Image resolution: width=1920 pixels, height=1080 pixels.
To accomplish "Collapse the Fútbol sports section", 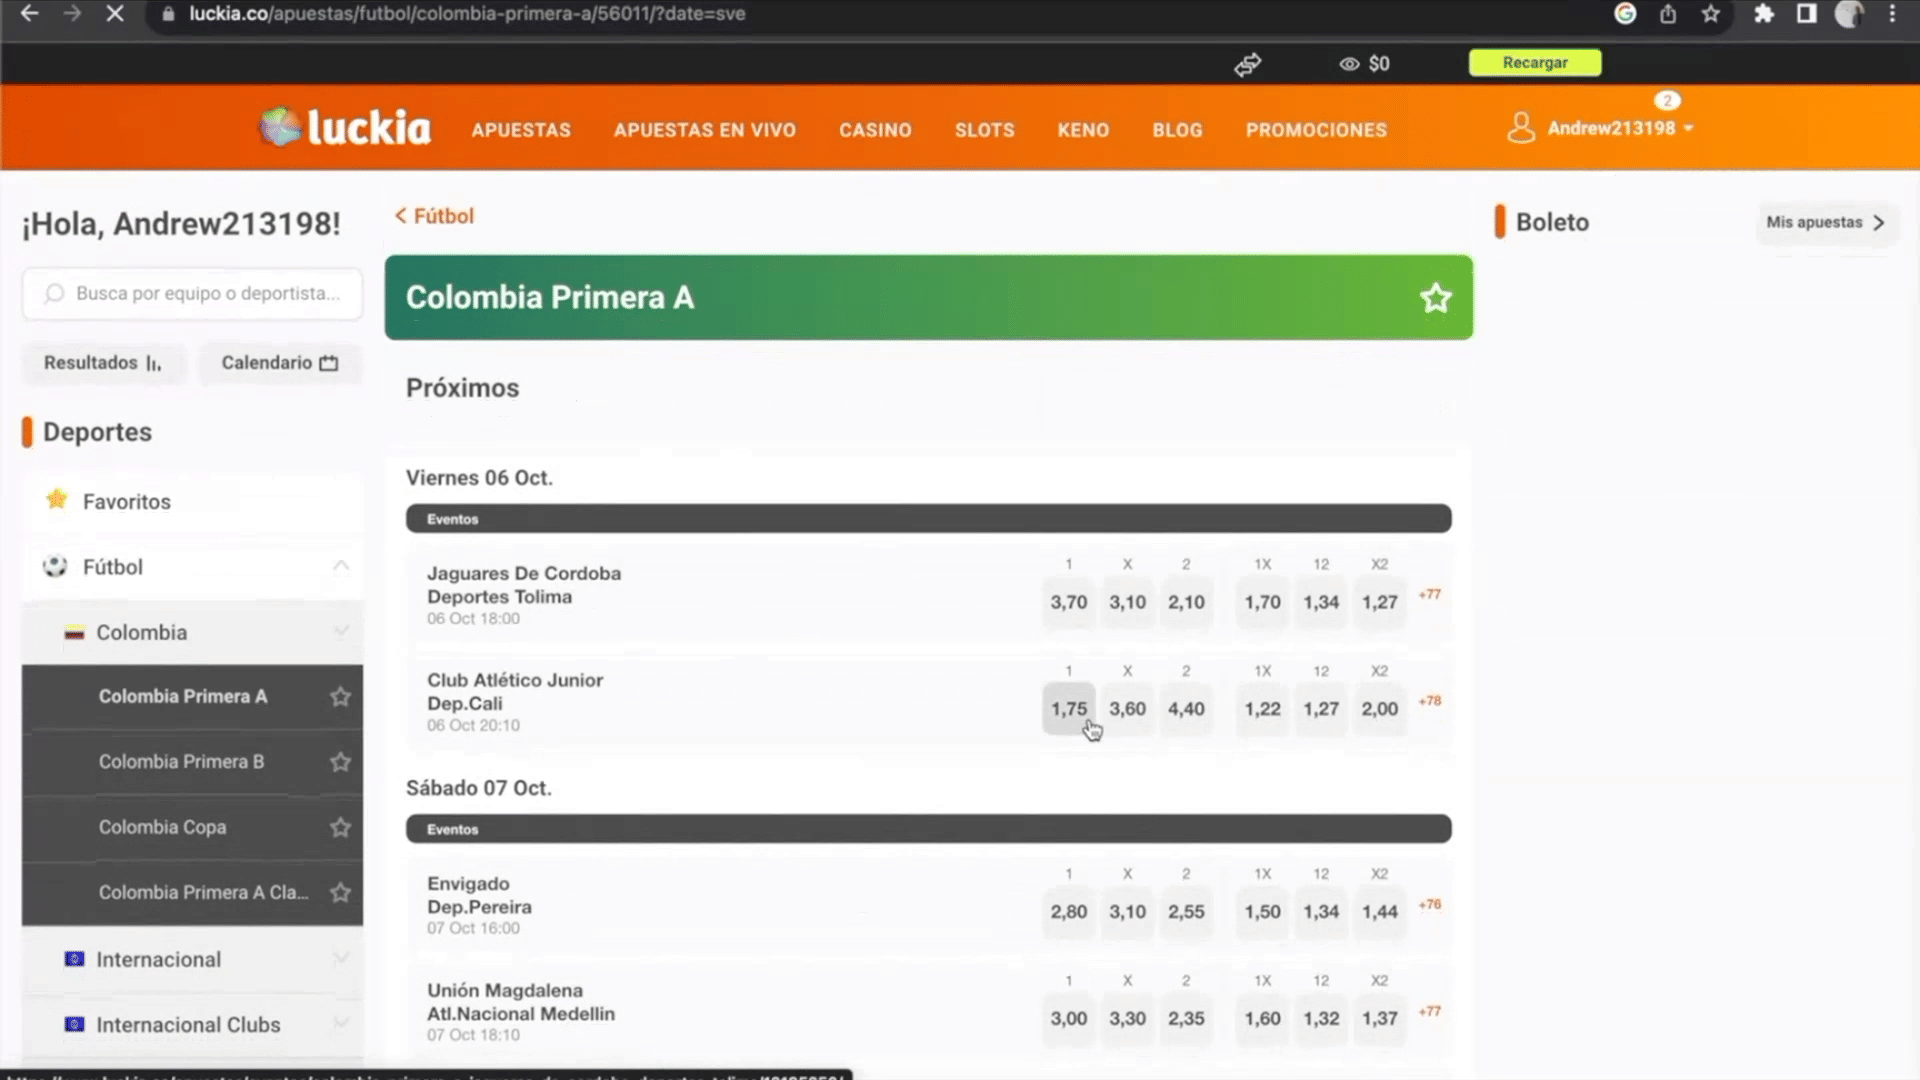I will click(x=341, y=567).
